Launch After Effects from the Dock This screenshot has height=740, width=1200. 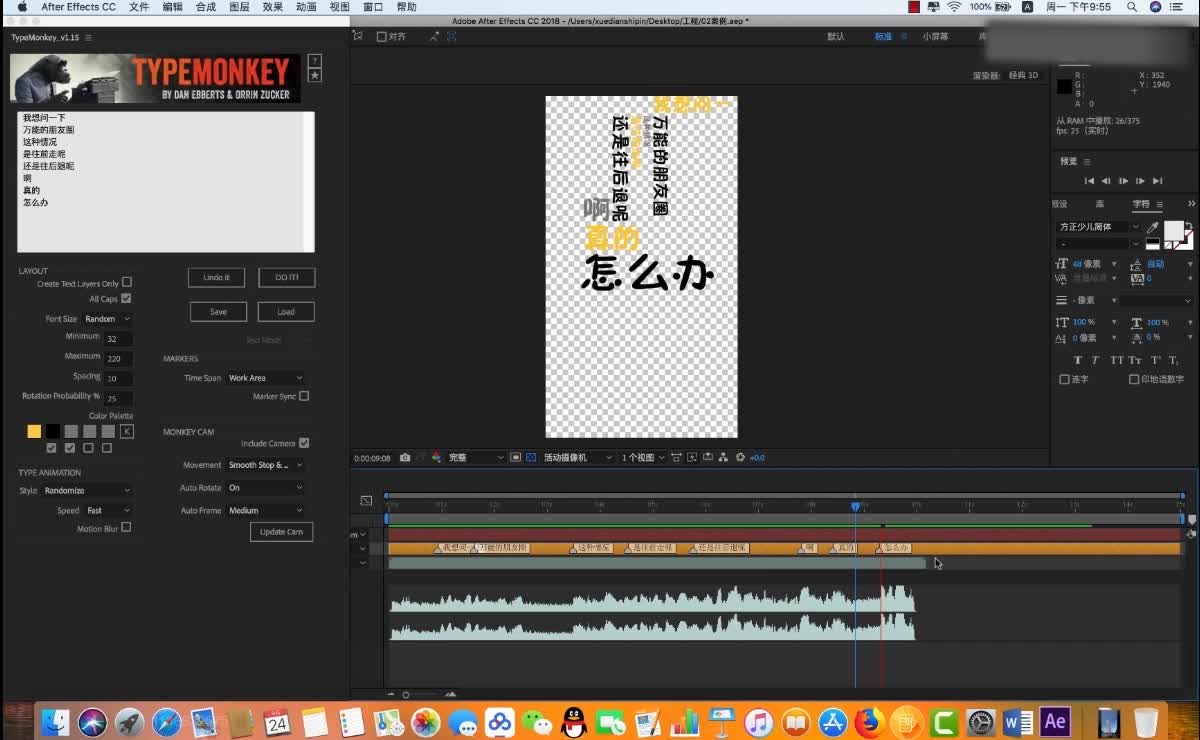(x=1055, y=720)
